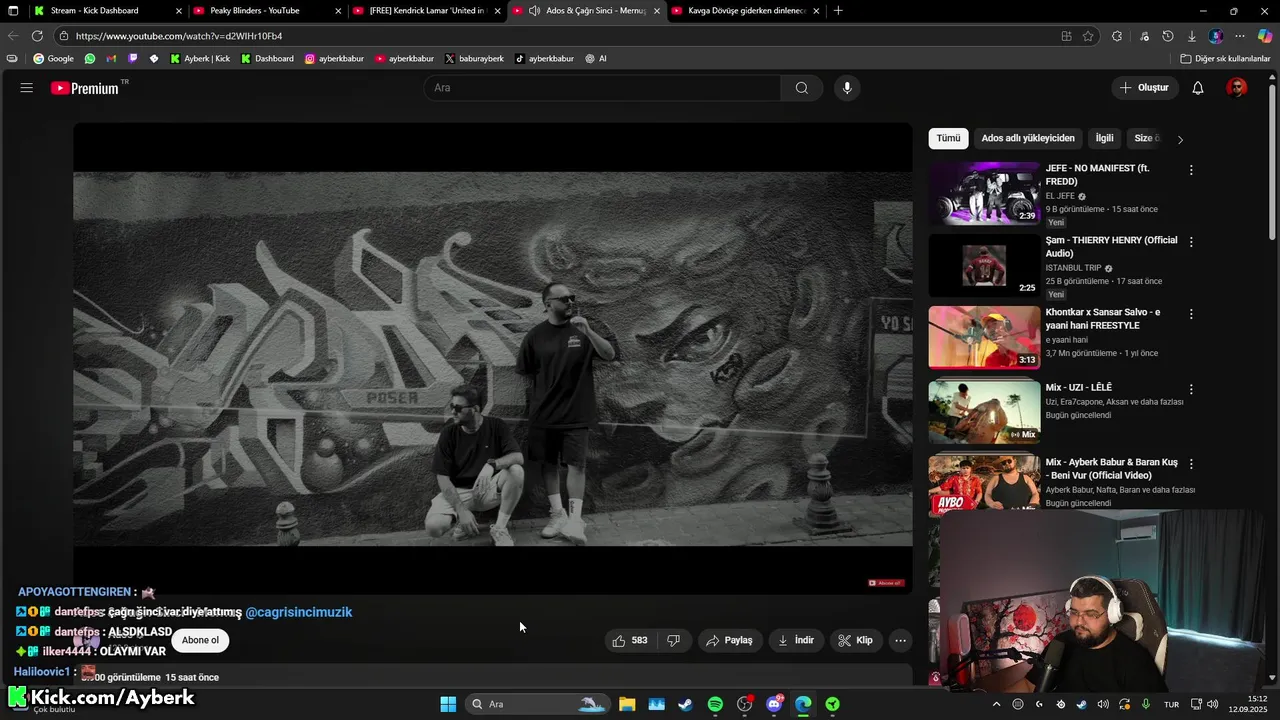The width and height of the screenshot is (1280, 720).
Task: Open options for Mix - UZI - LÊLÊ
Action: (1191, 389)
